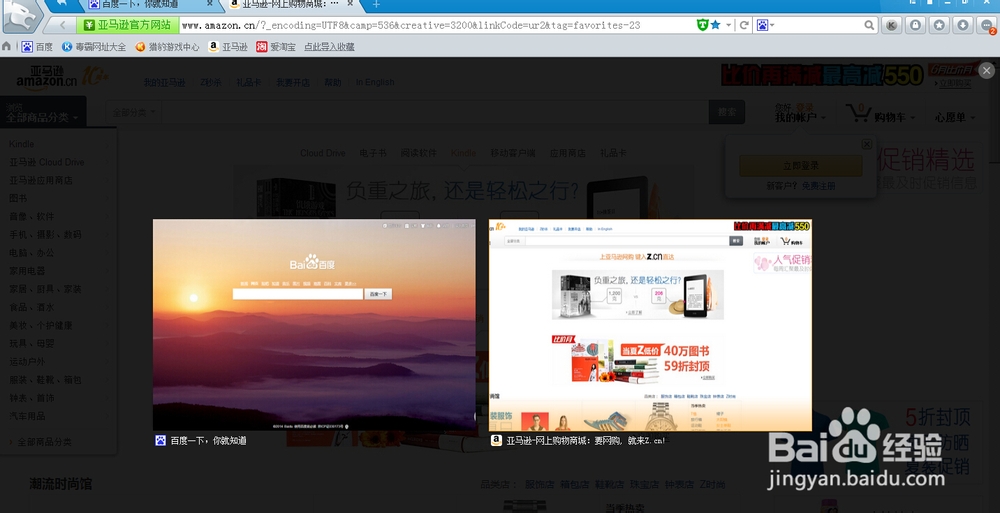Image resolution: width=1000 pixels, height=513 pixels.
Task: Select the 亚马逊-网上购物商城 tab
Action: pyautogui.click(x=284, y=4)
